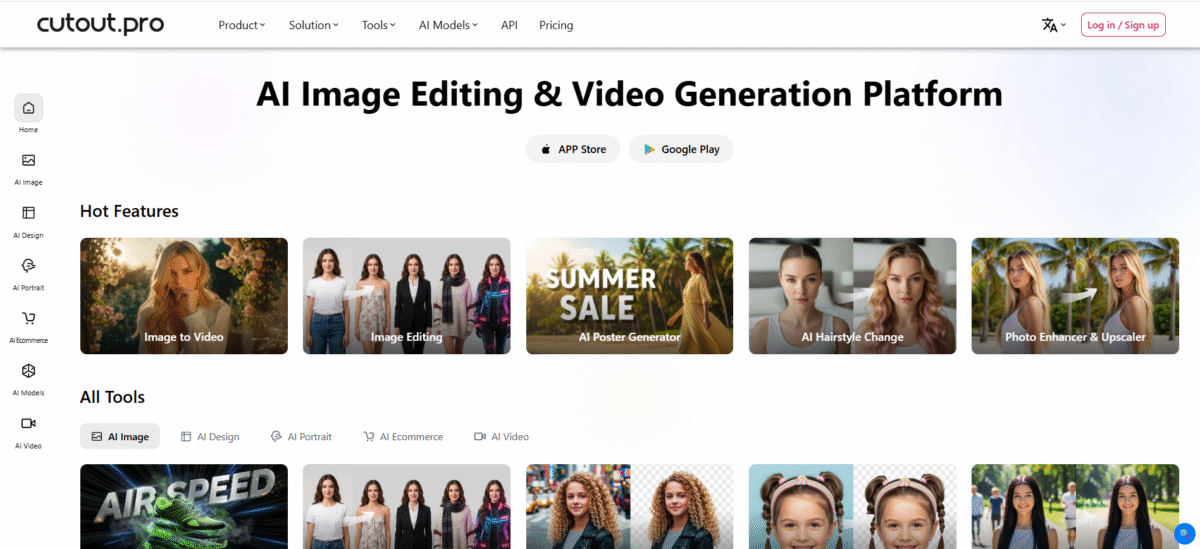Open the language selector icon

pyautogui.click(x=1053, y=25)
